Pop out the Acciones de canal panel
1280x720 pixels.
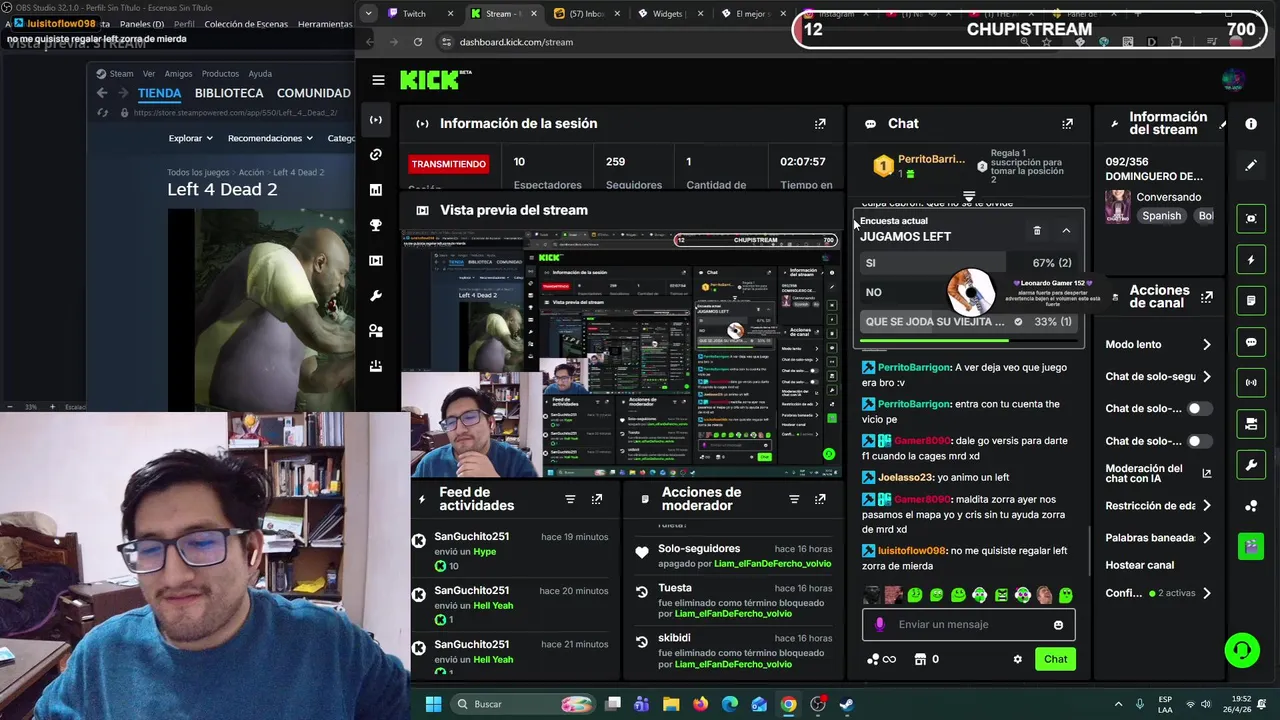[1207, 297]
